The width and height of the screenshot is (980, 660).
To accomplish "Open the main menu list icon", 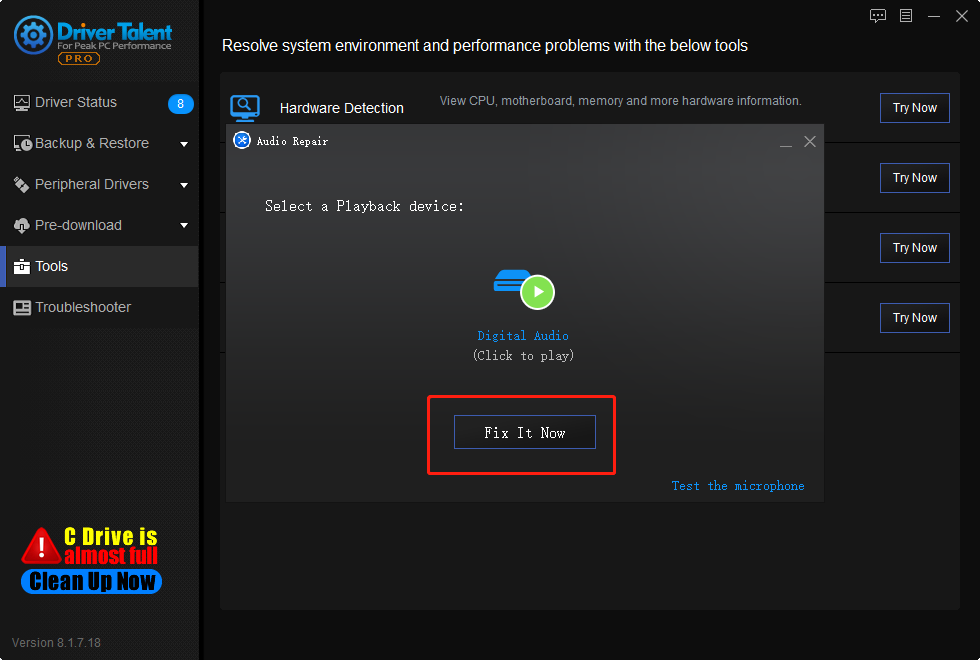I will point(906,16).
